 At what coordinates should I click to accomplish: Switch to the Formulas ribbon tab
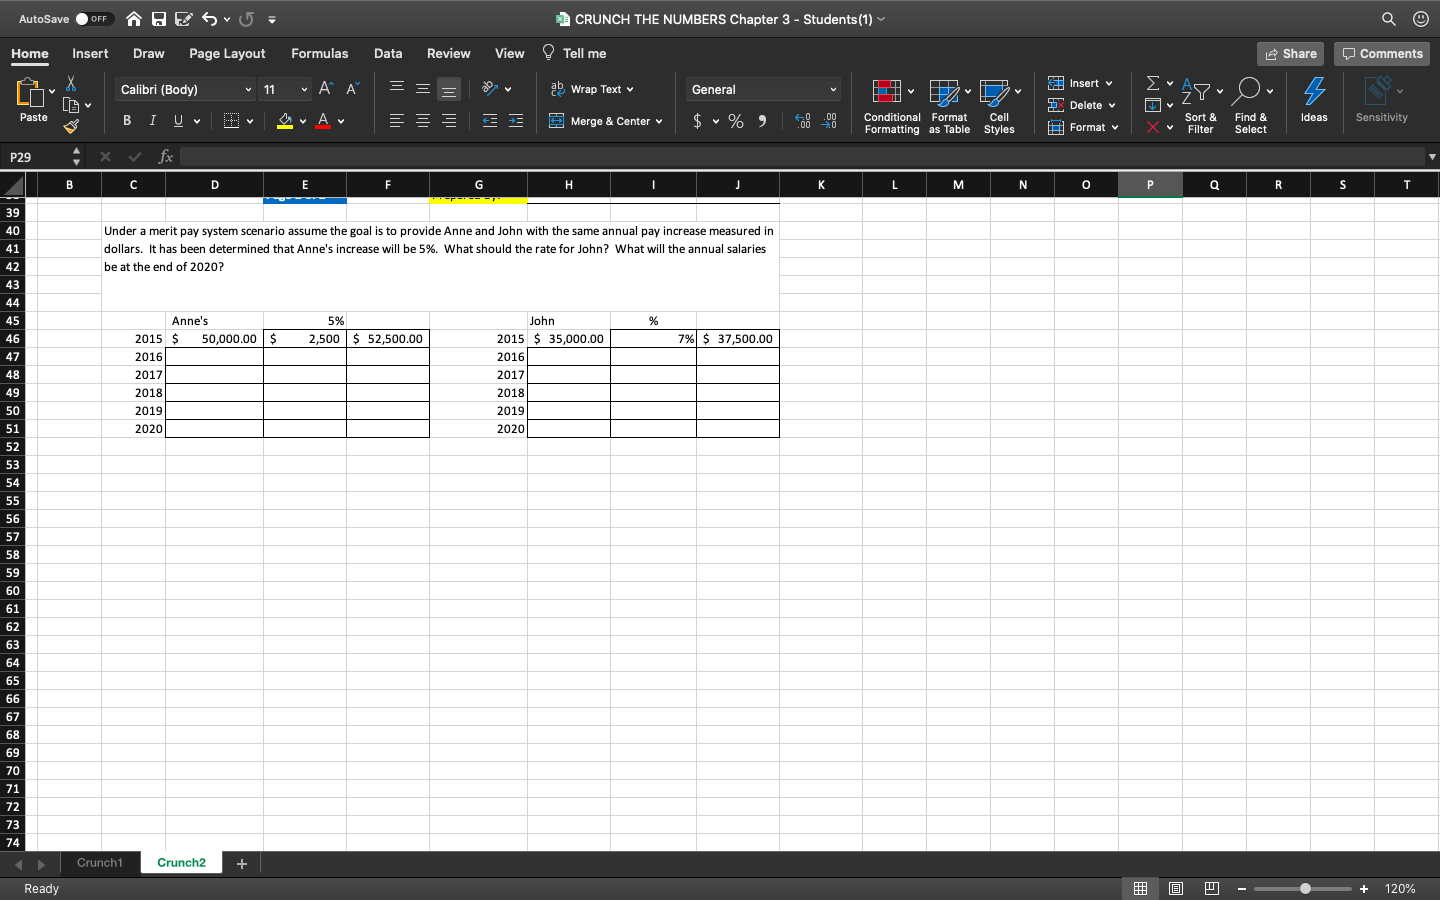coord(321,53)
